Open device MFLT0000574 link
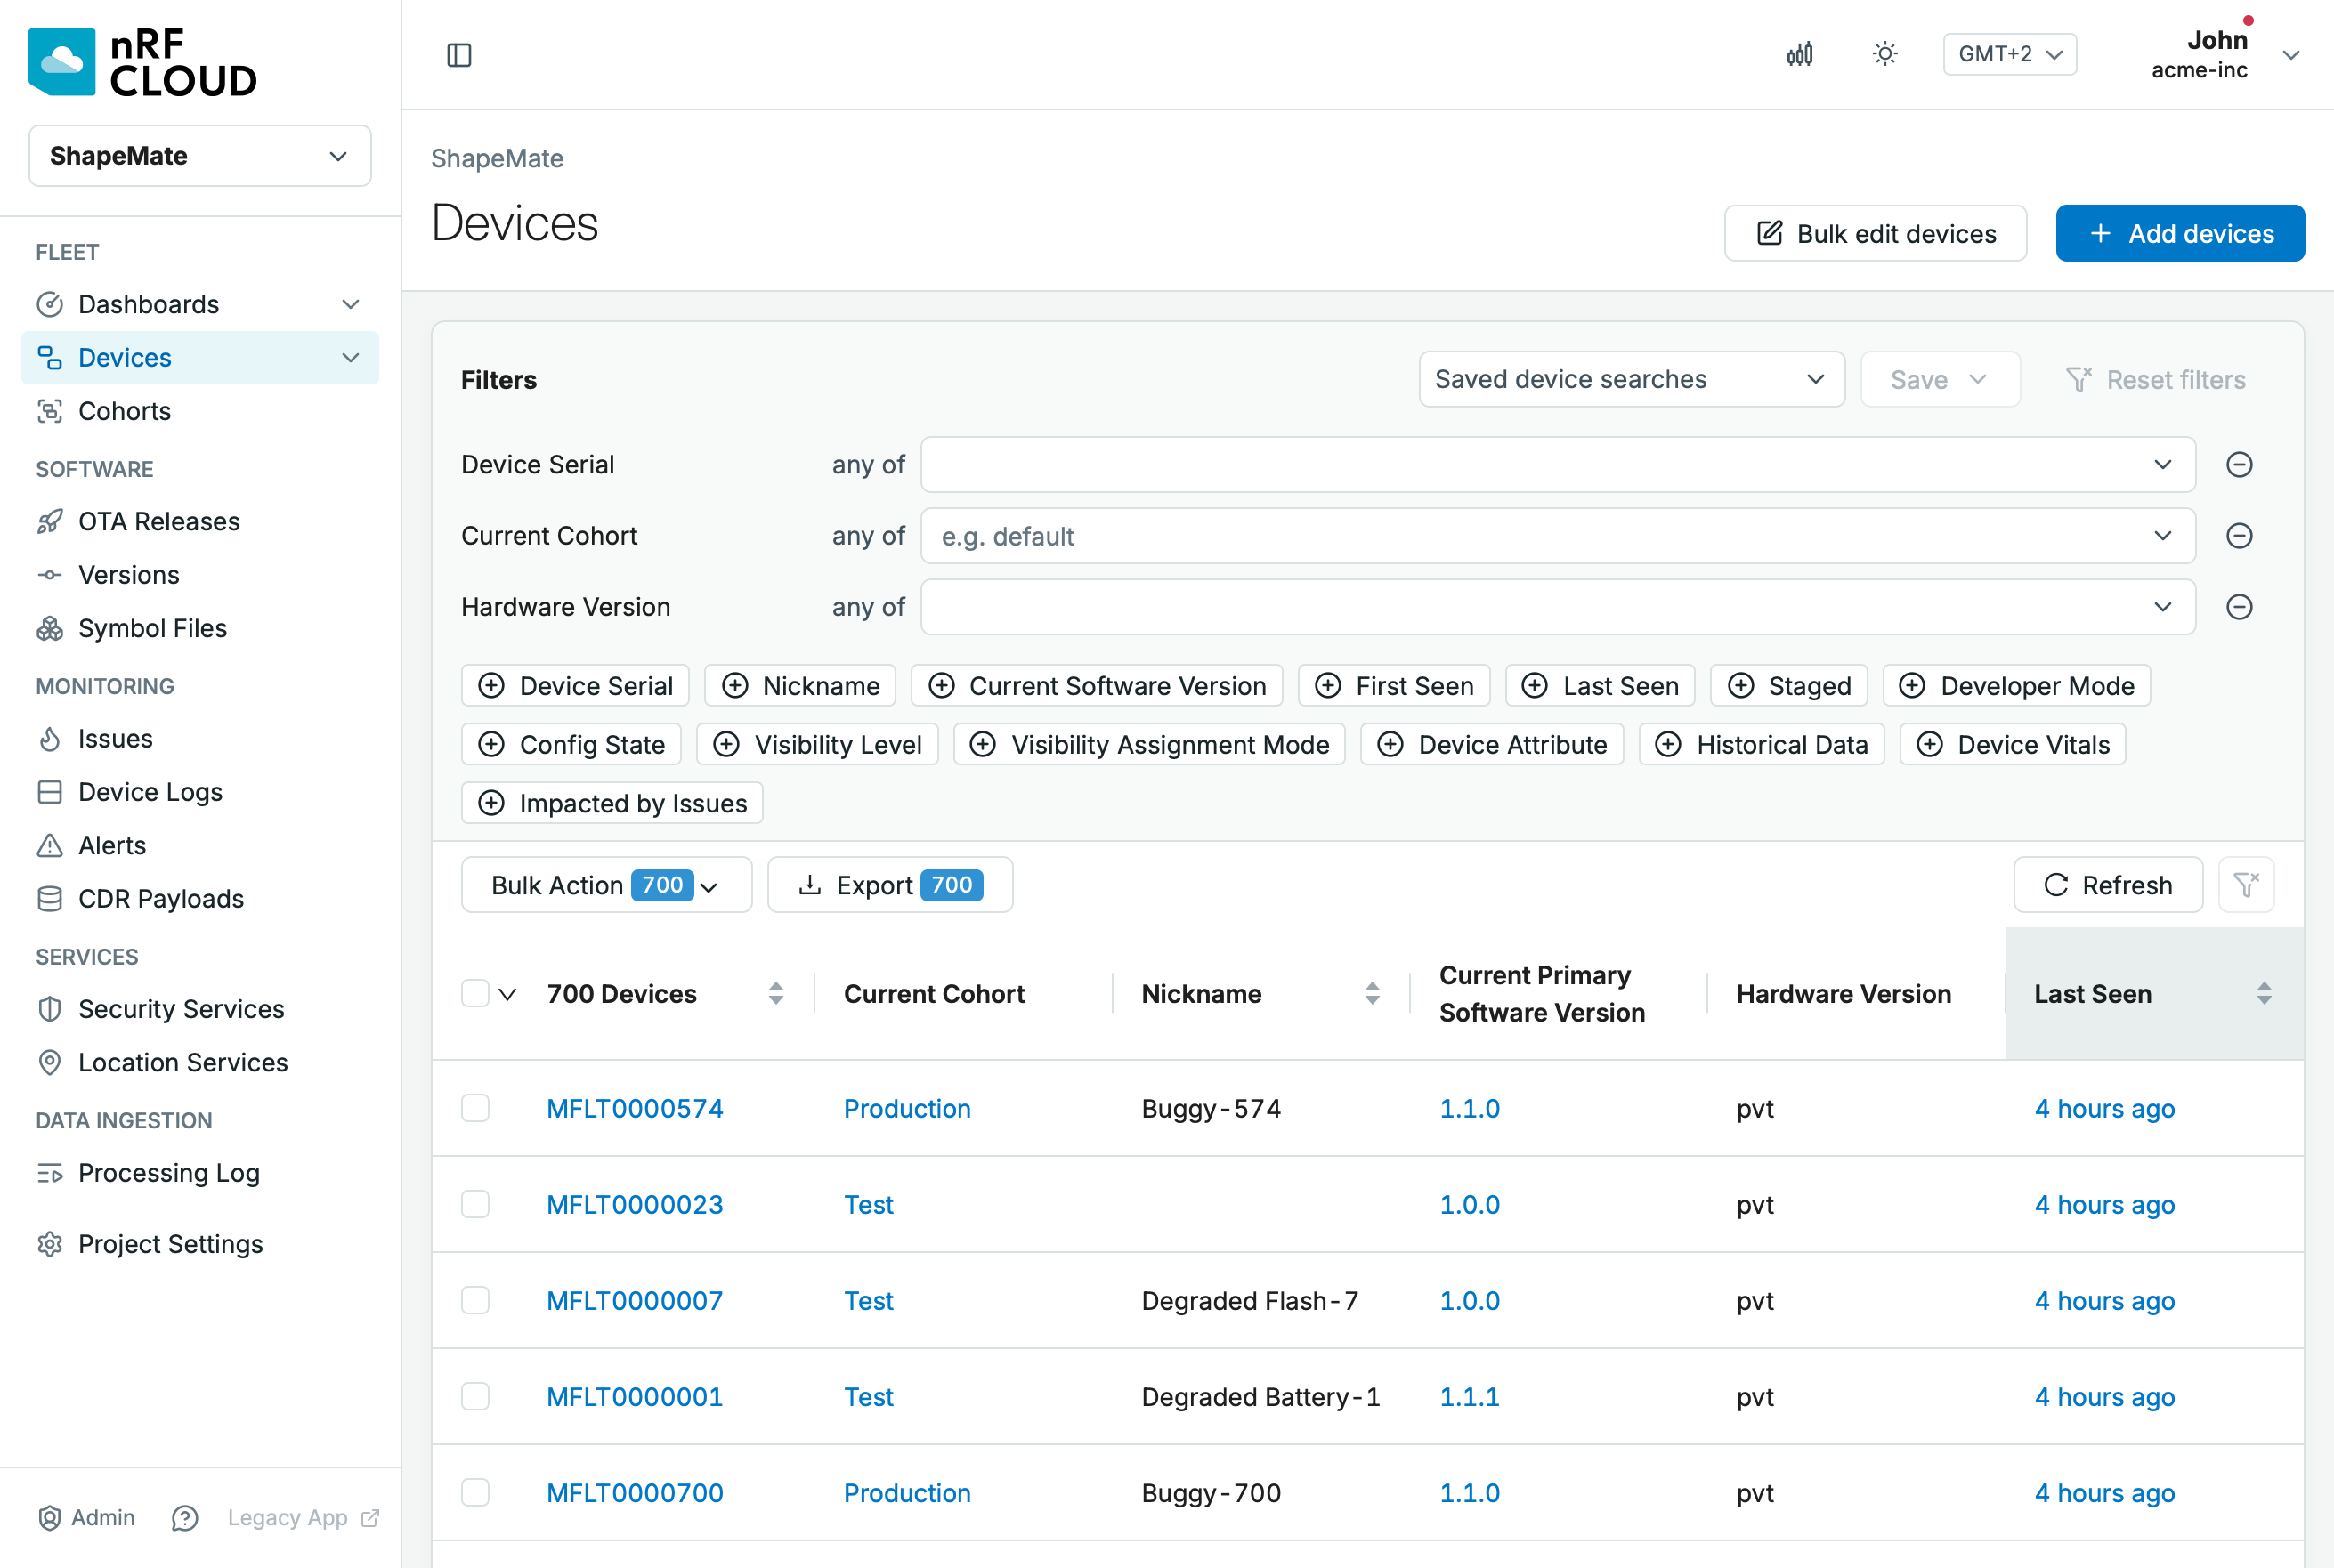The width and height of the screenshot is (2334, 1568). [x=634, y=1109]
